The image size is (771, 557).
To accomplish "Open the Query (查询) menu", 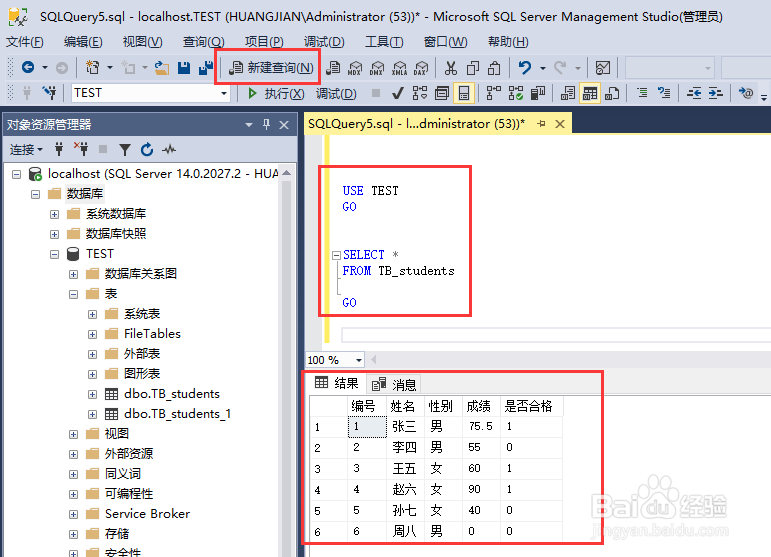I will (x=204, y=42).
